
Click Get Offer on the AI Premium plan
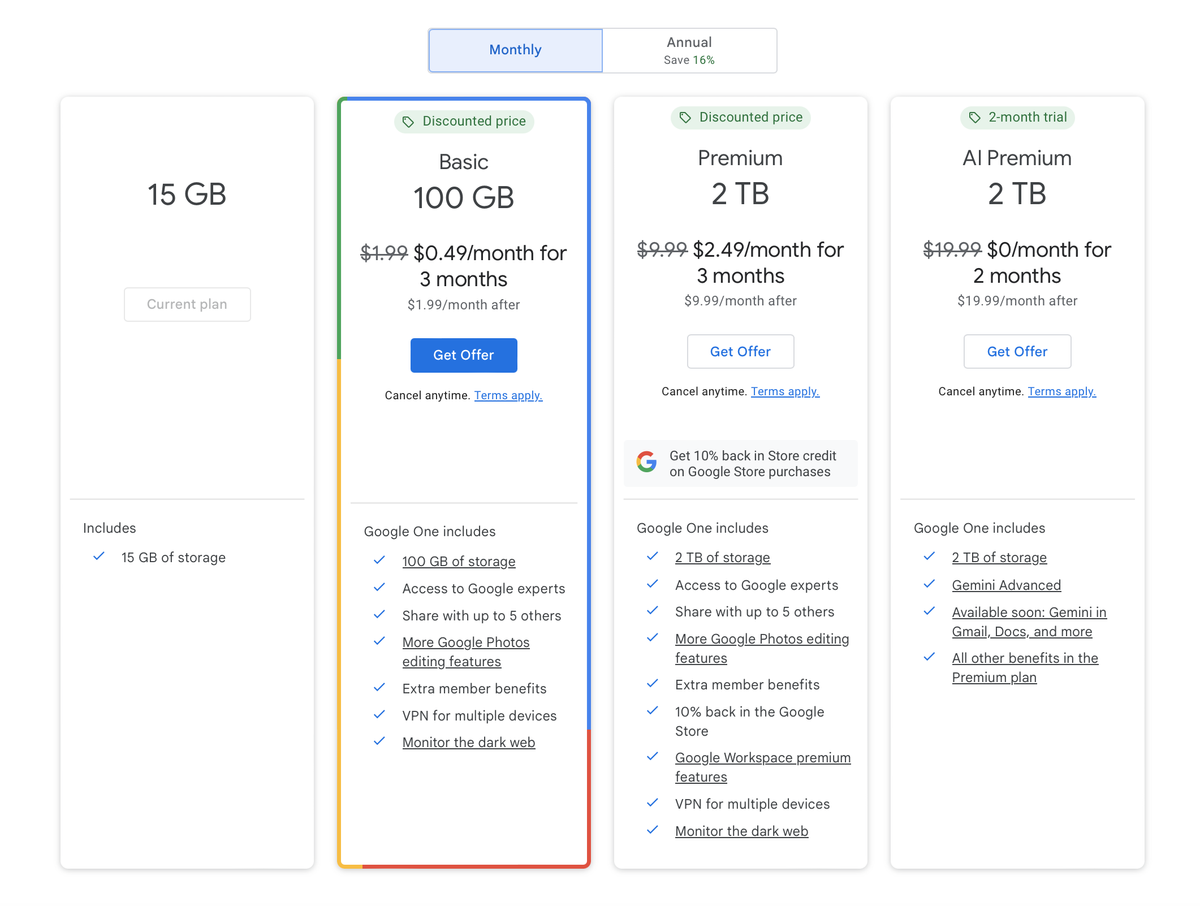pyautogui.click(x=1017, y=351)
